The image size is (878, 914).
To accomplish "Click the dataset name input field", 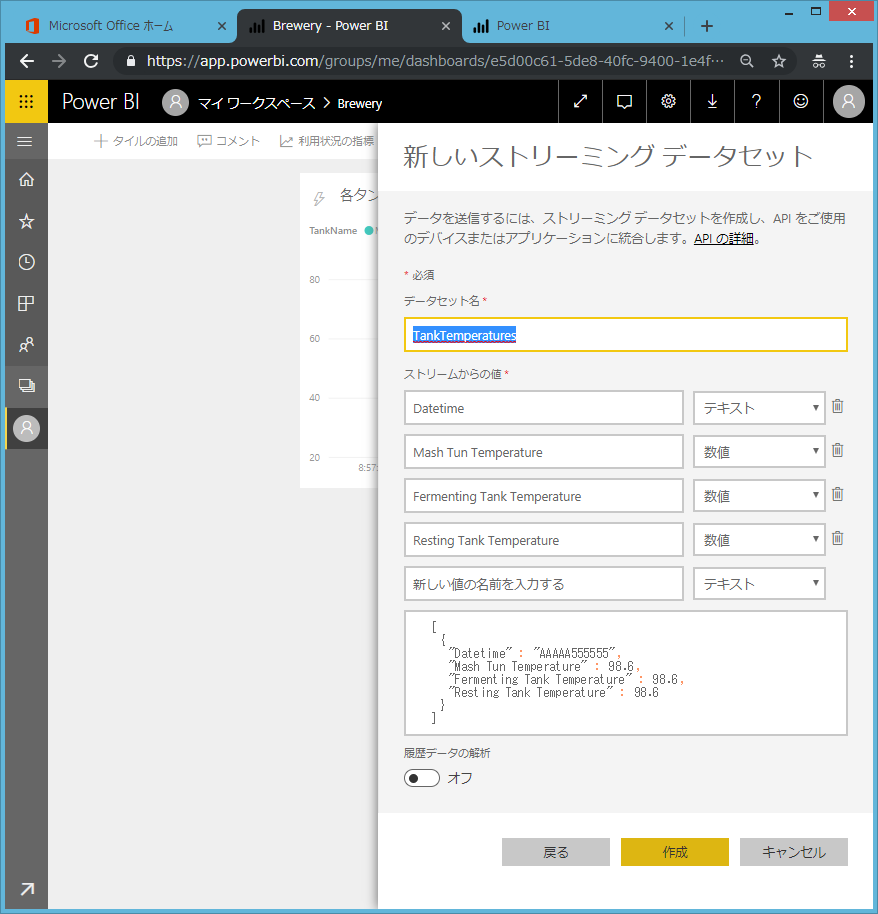I will 625,335.
